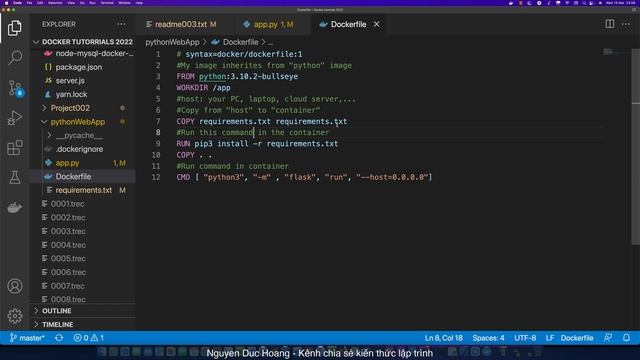
Task: Switch the master git branch
Action: pos(27,338)
